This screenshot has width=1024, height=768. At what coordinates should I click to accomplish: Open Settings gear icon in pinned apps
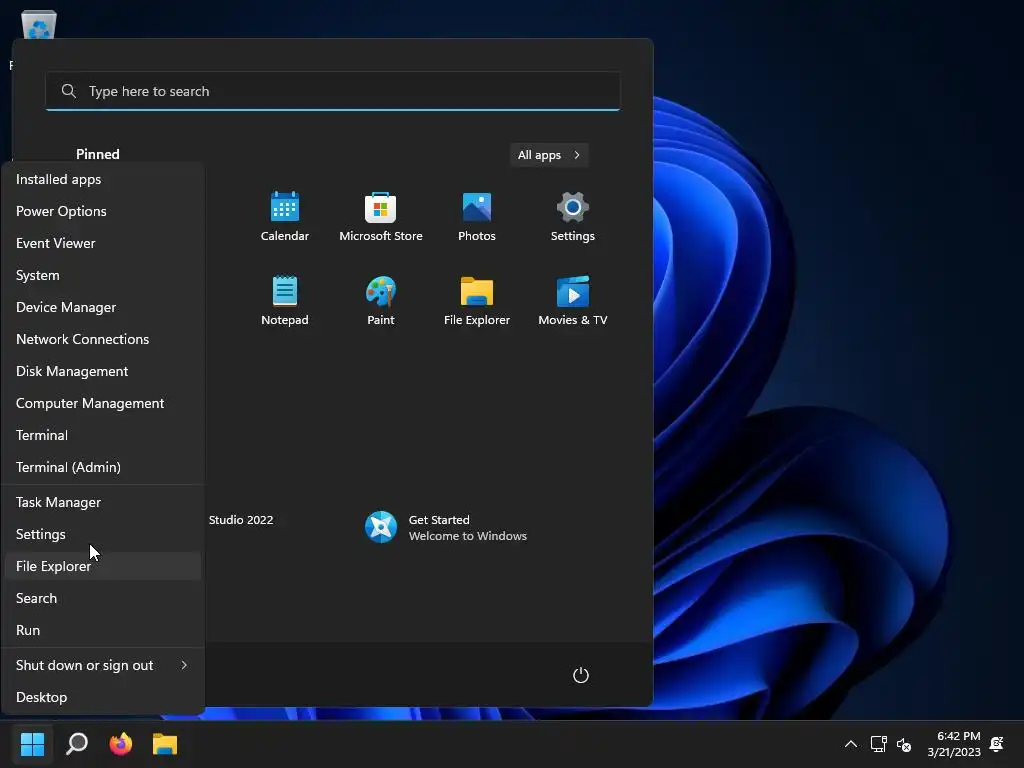[573, 216]
